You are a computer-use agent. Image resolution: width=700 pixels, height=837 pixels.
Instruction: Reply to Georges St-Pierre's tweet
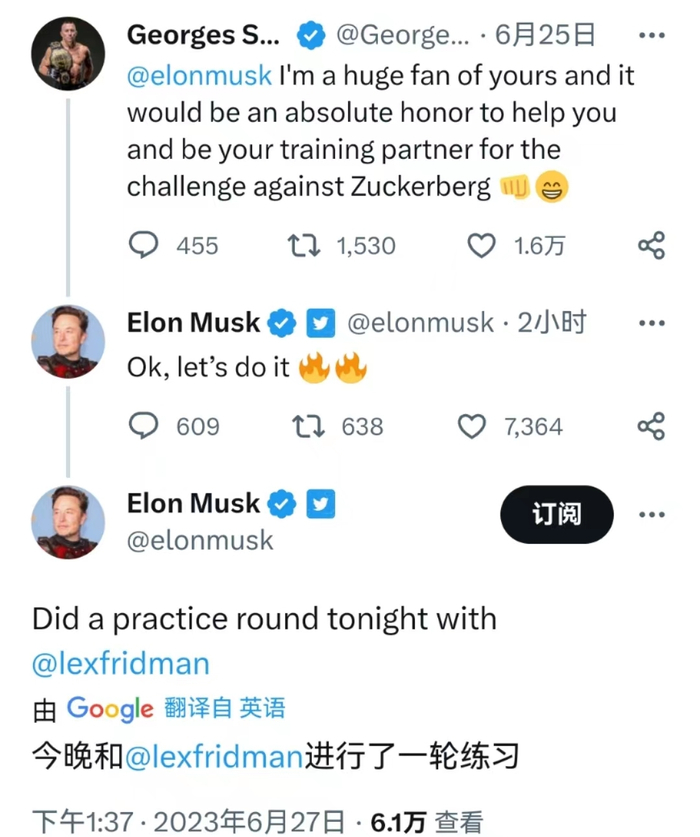click(x=145, y=245)
